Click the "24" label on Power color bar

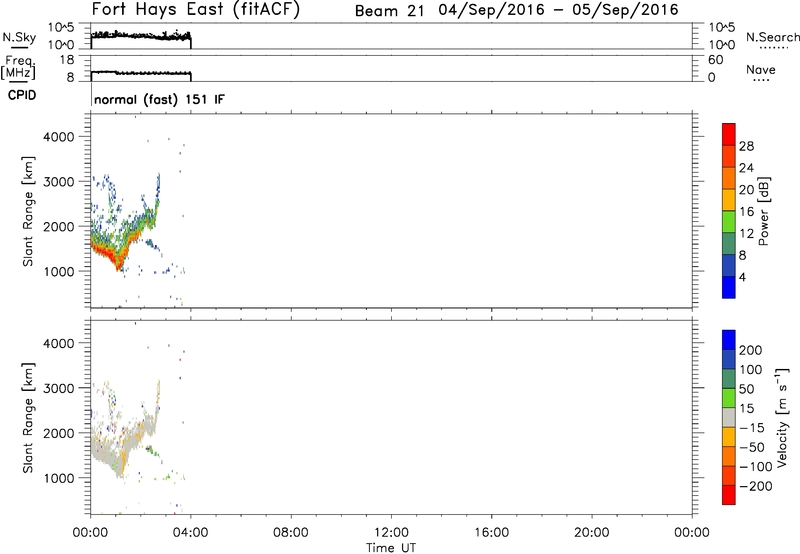(746, 168)
